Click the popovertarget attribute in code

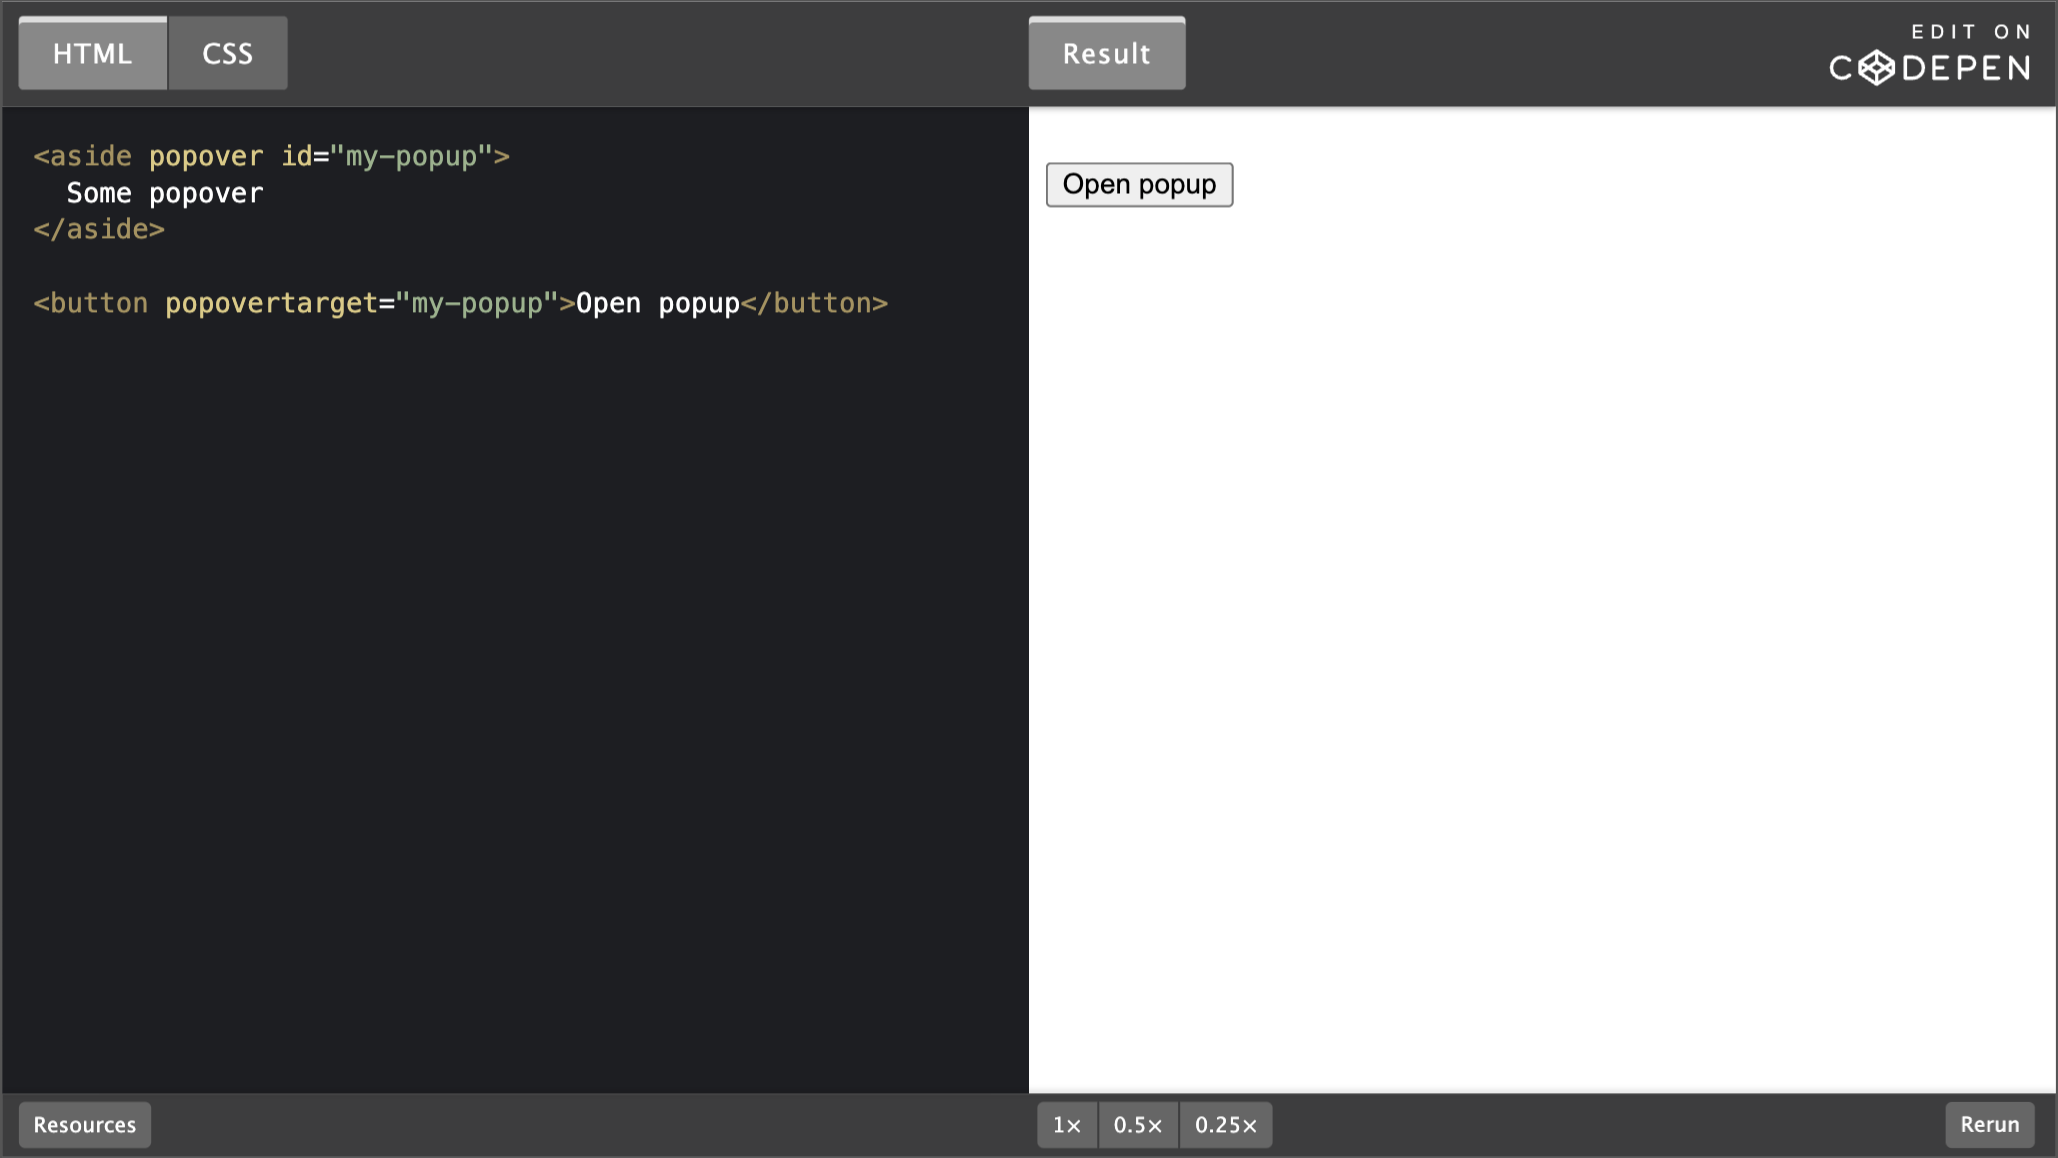pos(271,304)
